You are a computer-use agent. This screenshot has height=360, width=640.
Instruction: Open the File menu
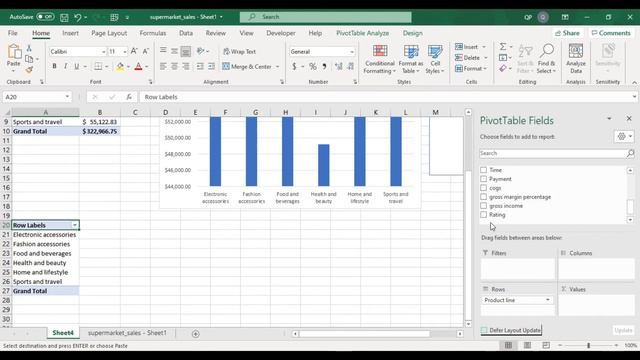tap(13, 33)
